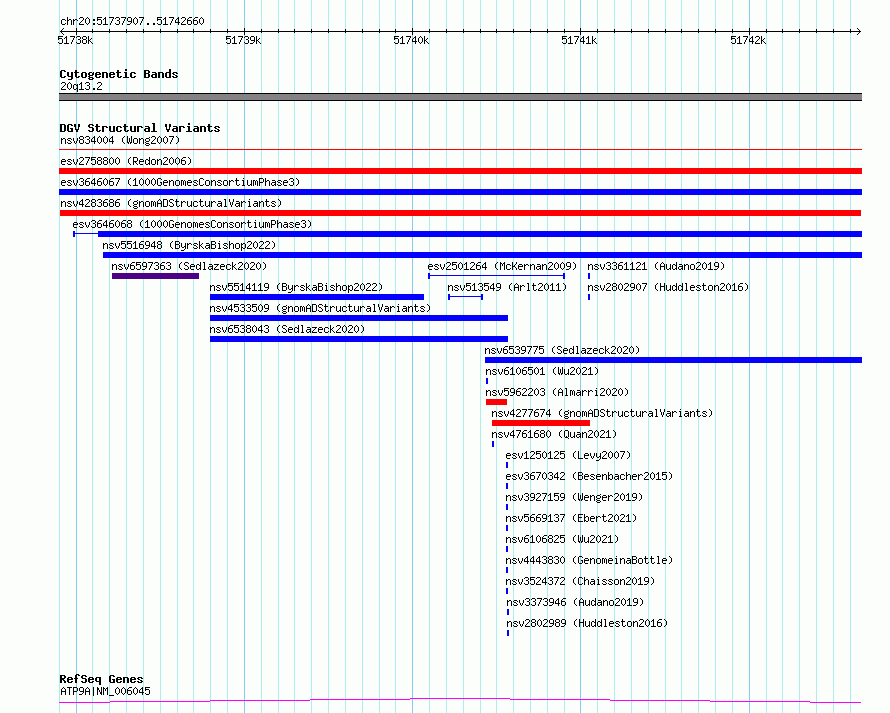Select the nsv513549 Arlt2011 interval glyph
This screenshot has width=890, height=713.
[465, 297]
